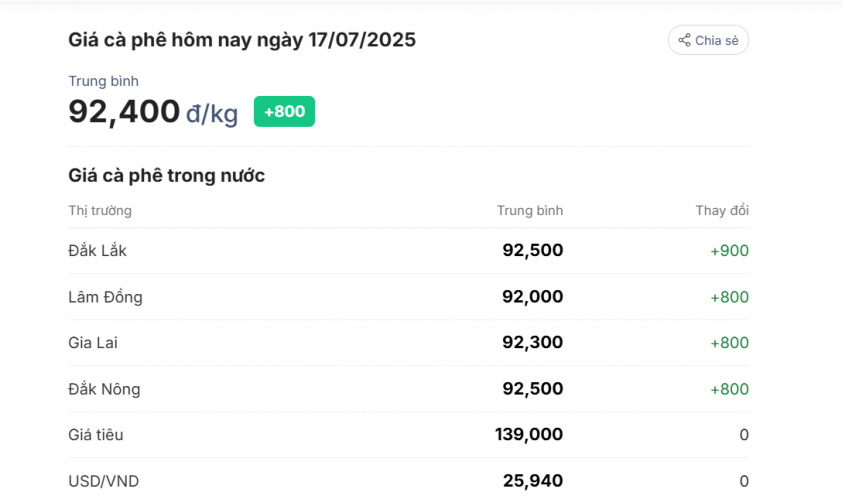Click the Thị trường column header

pyautogui.click(x=100, y=211)
